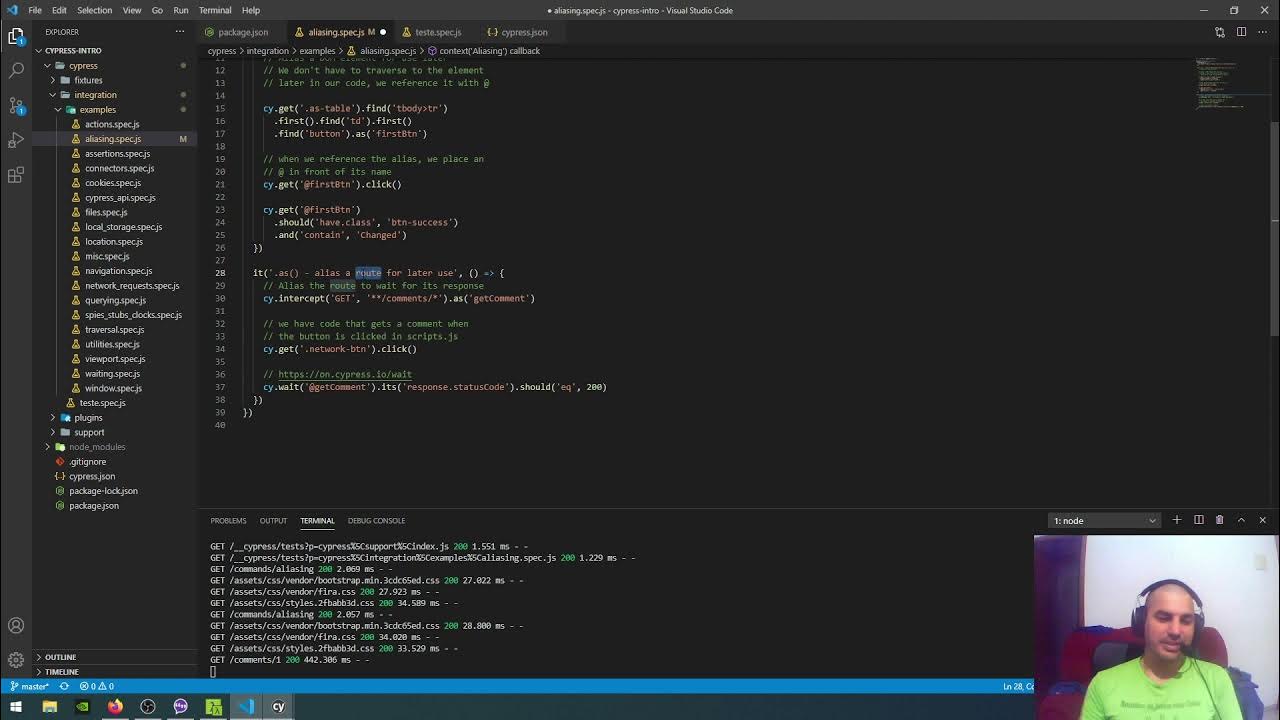
Task: Click the code minimap overview
Action: tap(1220, 85)
